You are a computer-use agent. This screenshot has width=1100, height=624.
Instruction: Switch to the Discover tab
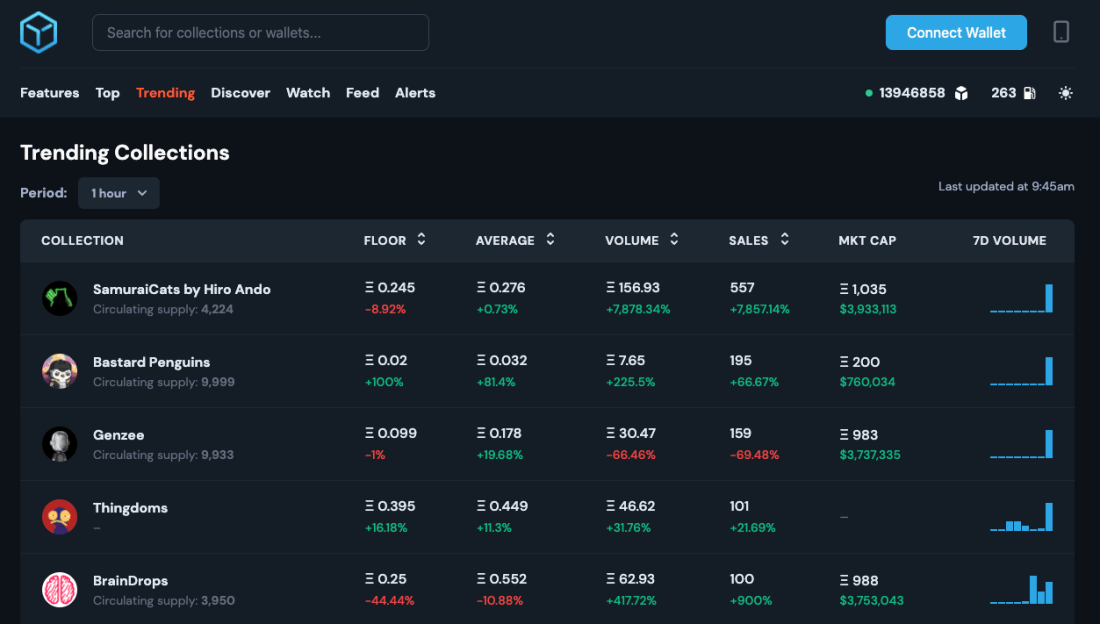click(x=240, y=93)
